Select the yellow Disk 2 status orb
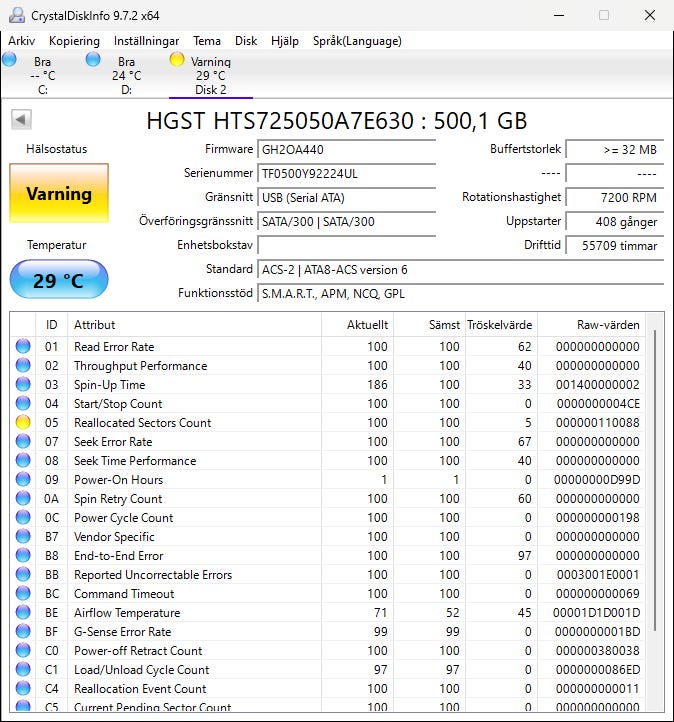 (177, 60)
